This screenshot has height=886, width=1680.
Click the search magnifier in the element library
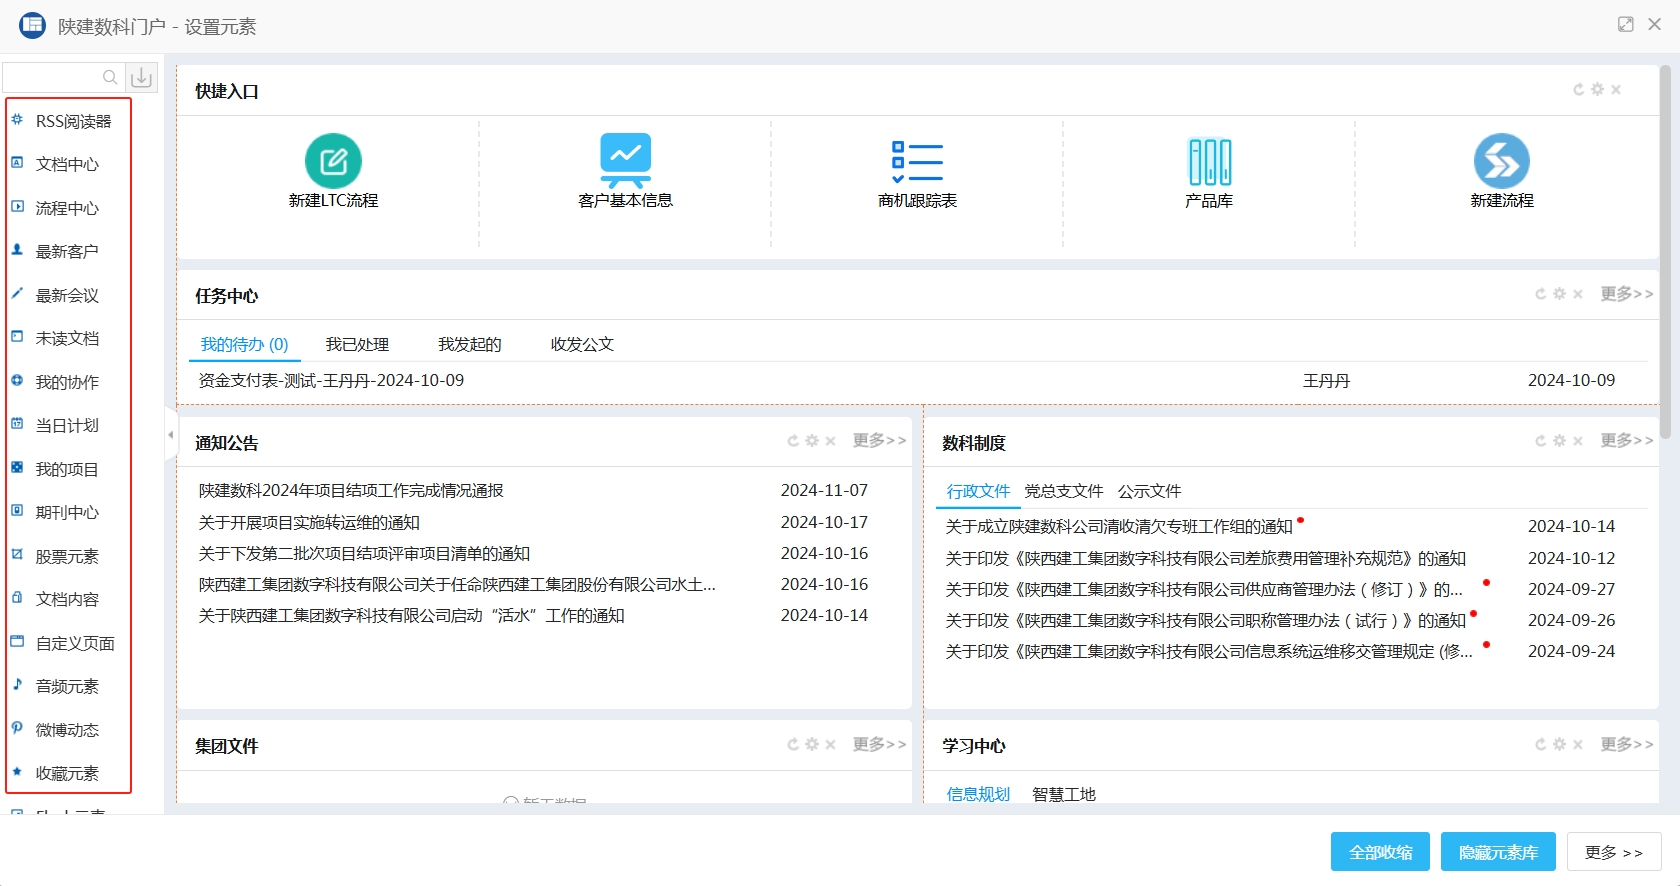coord(110,77)
